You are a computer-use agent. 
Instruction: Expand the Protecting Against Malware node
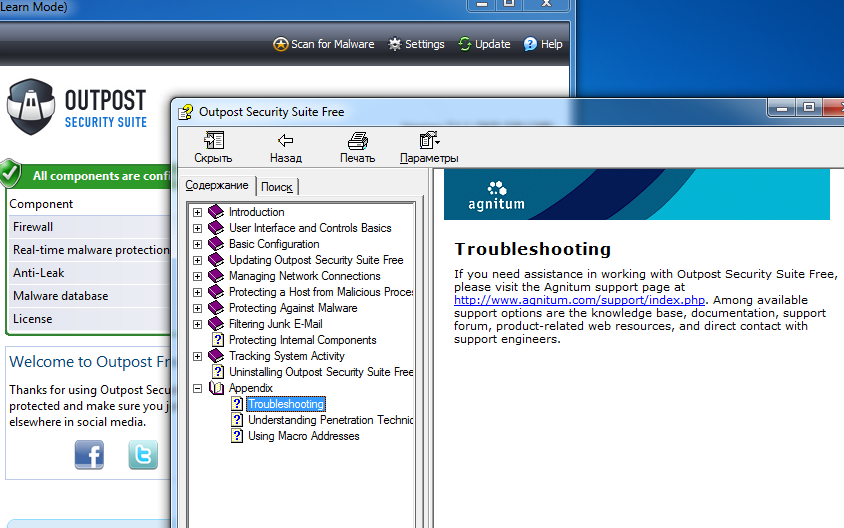click(x=198, y=309)
